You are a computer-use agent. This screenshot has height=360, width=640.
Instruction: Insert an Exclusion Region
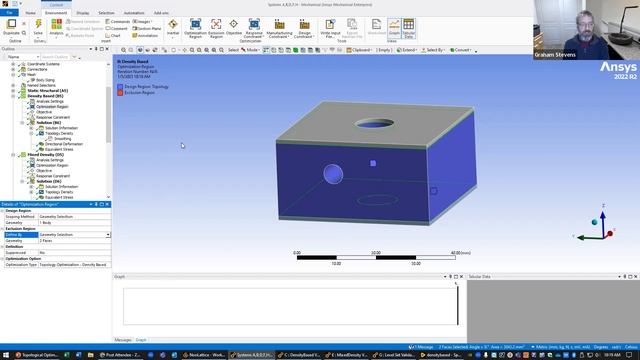pos(216,28)
